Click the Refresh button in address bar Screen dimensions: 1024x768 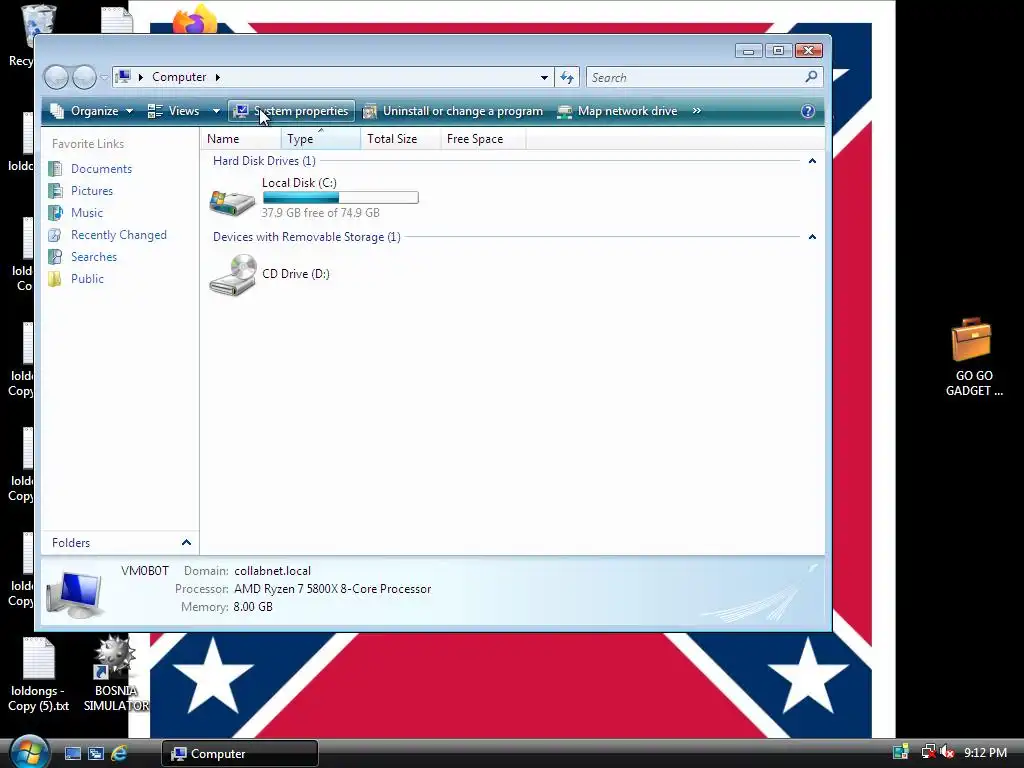click(x=567, y=77)
